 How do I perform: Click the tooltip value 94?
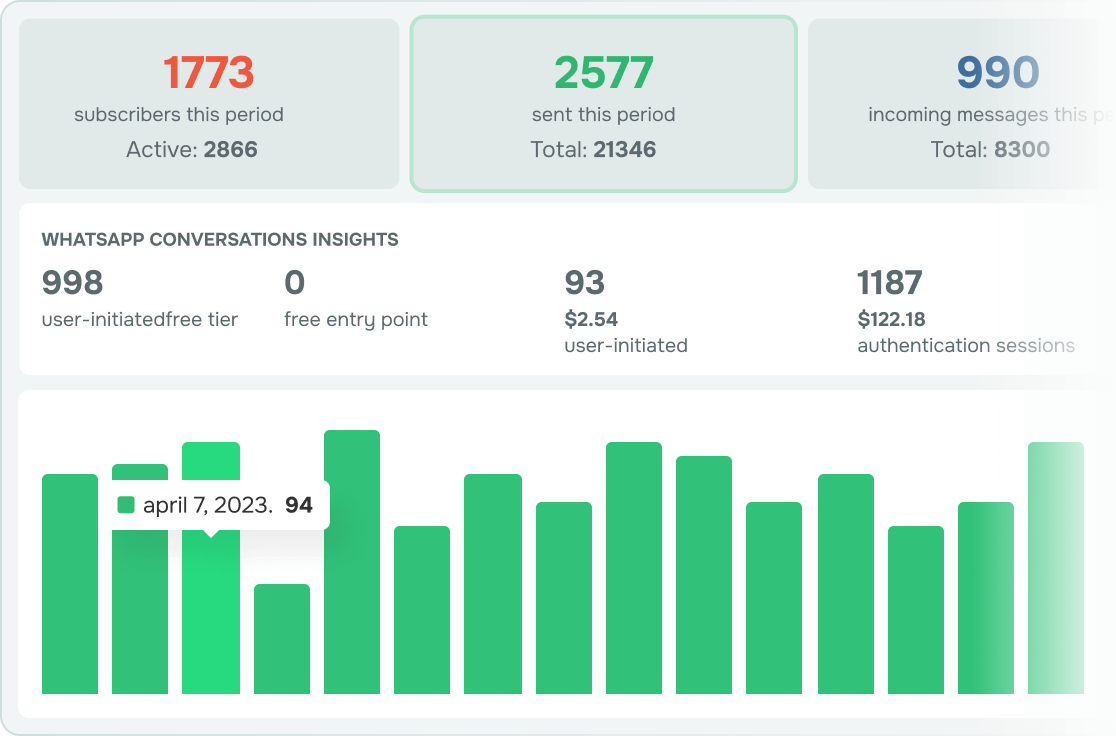[x=299, y=505]
